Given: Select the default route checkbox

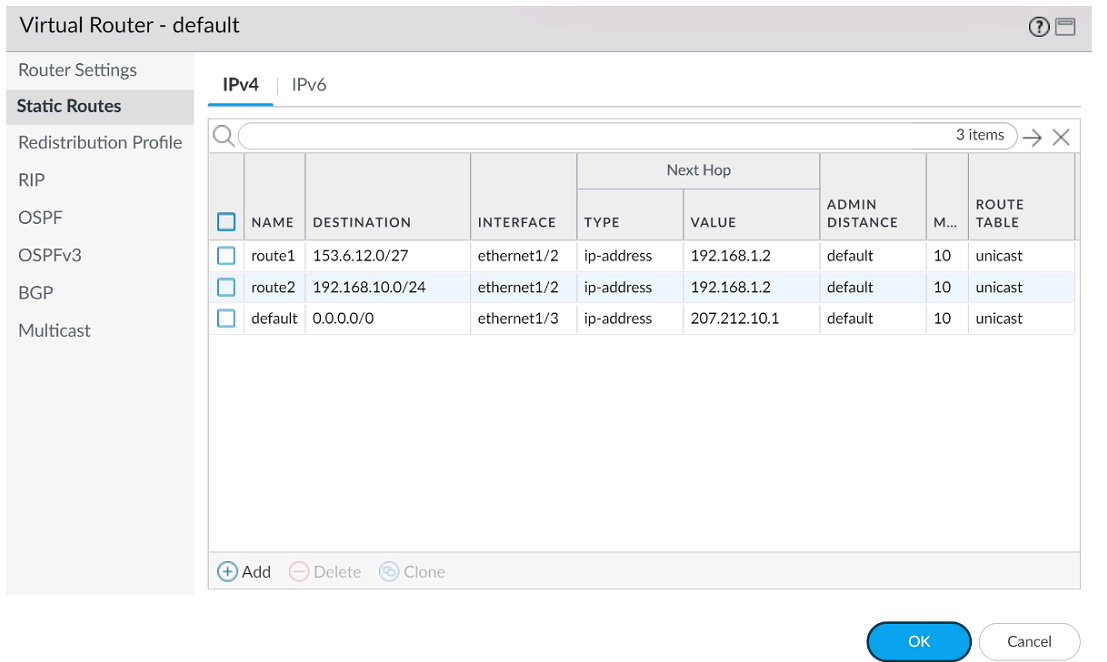Looking at the screenshot, I should 226,318.
